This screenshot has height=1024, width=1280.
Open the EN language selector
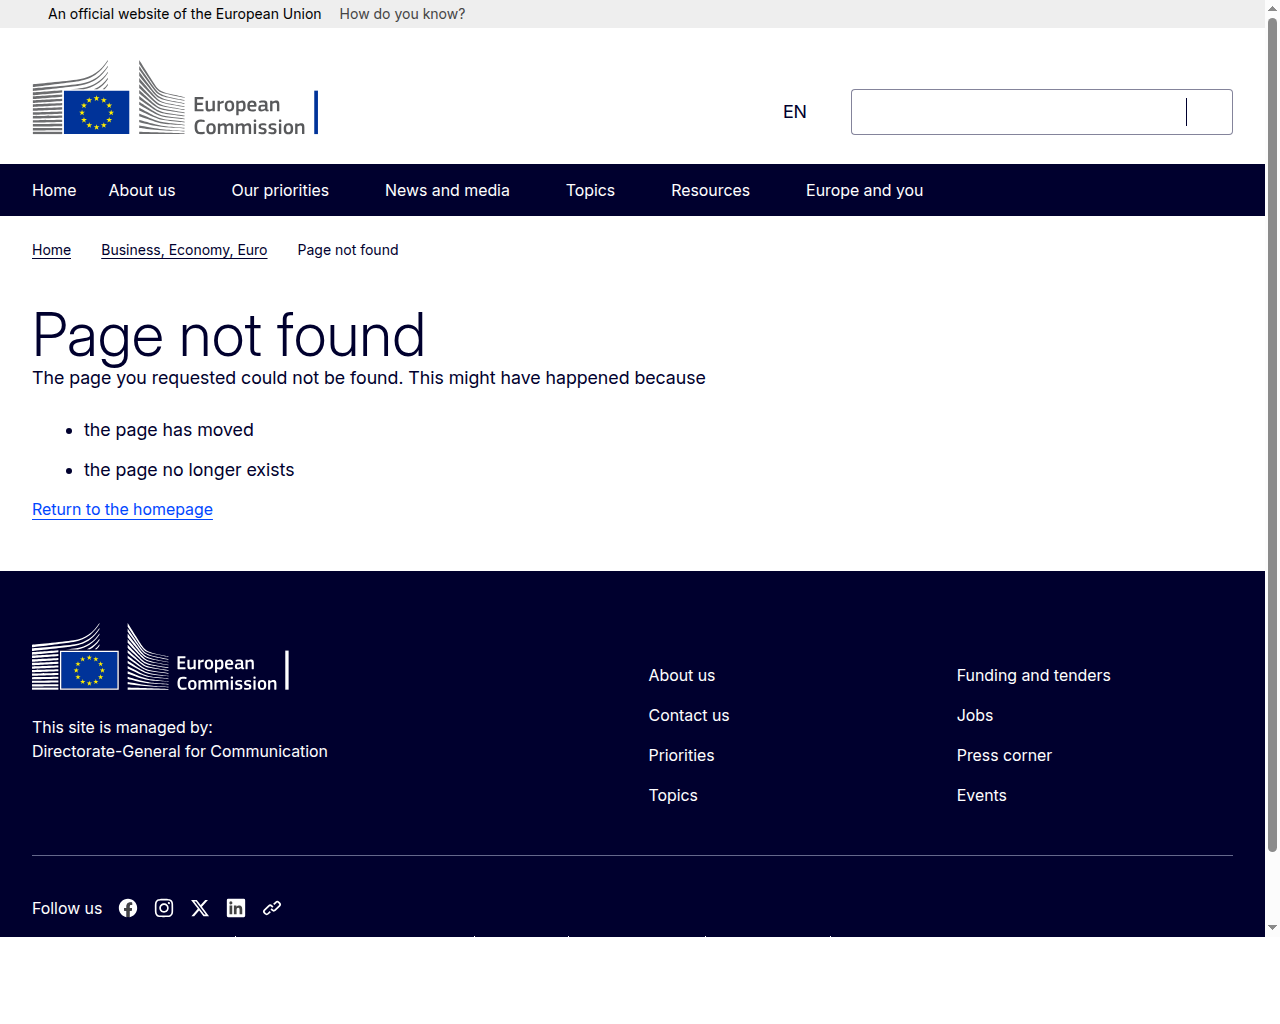(795, 112)
